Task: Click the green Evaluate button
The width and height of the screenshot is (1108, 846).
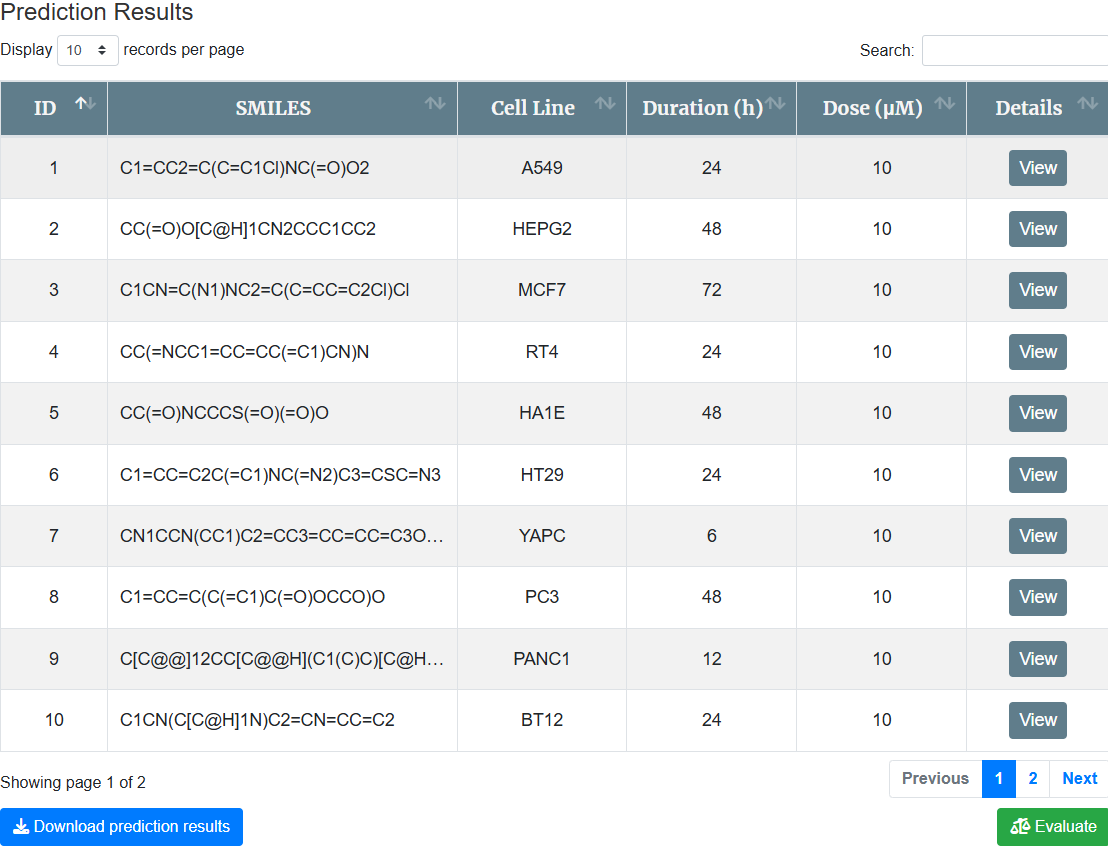Action: [1053, 827]
